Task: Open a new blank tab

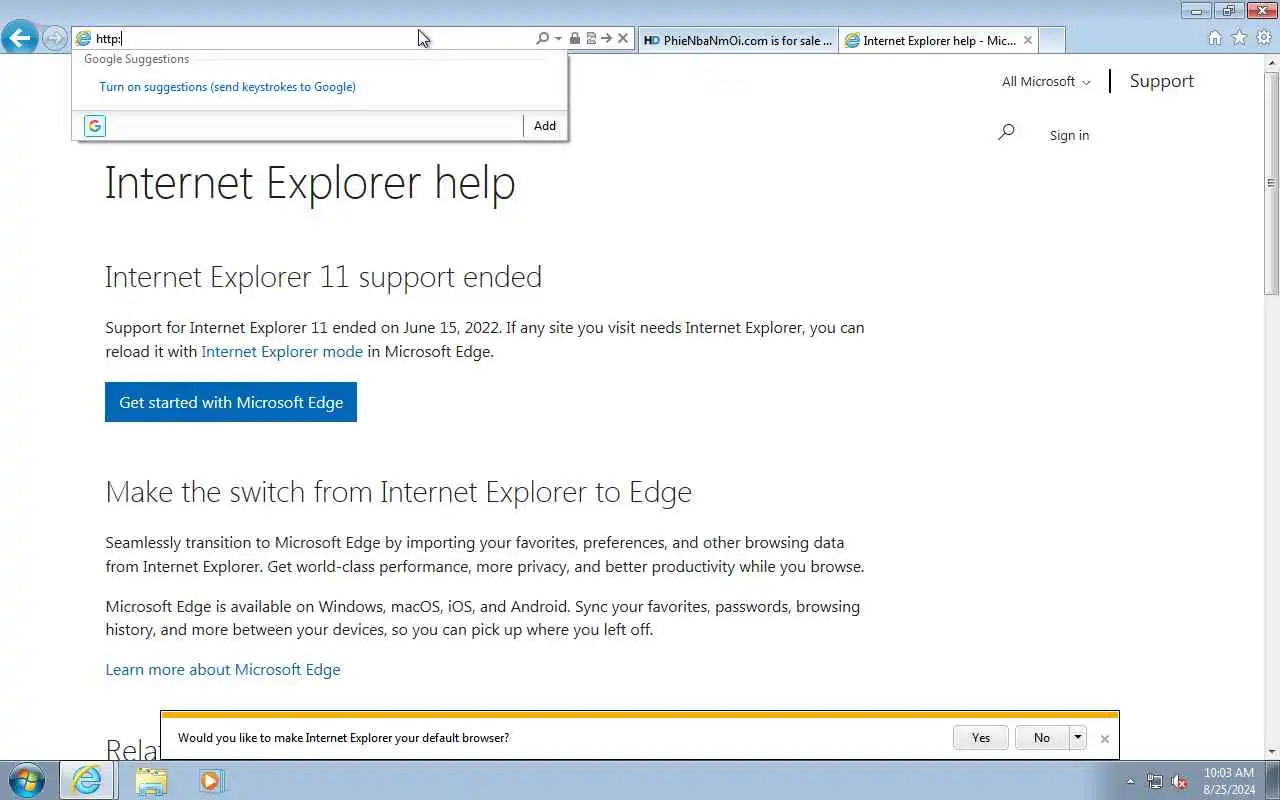Action: point(1051,40)
